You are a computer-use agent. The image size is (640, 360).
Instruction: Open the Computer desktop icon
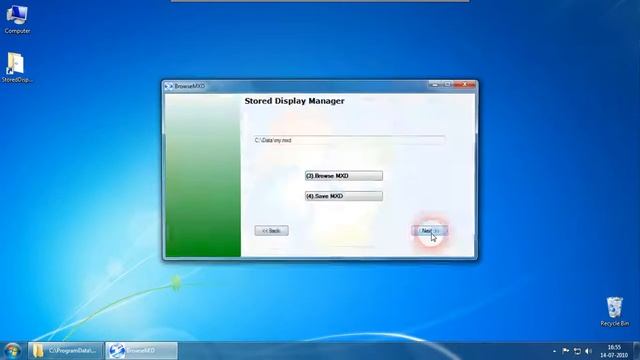pos(17,18)
